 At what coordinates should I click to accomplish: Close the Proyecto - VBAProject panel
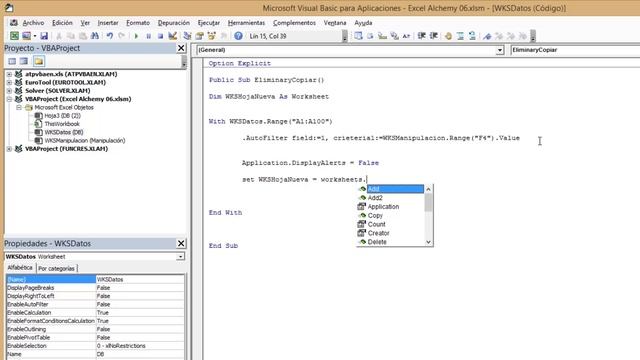coord(181,48)
